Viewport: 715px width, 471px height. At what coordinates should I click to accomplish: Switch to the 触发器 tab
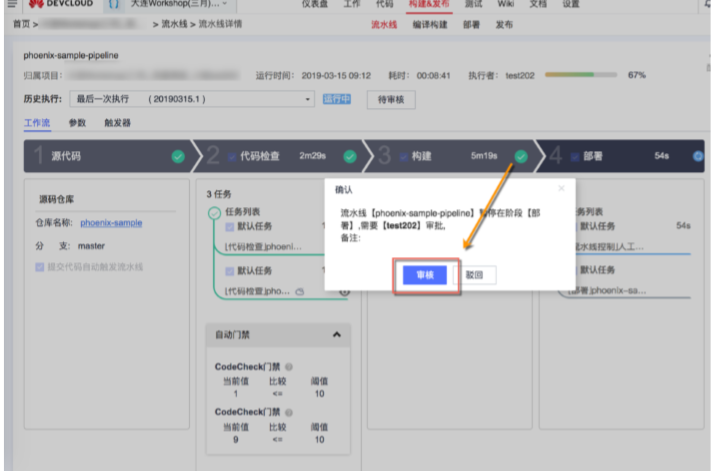pyautogui.click(x=117, y=123)
